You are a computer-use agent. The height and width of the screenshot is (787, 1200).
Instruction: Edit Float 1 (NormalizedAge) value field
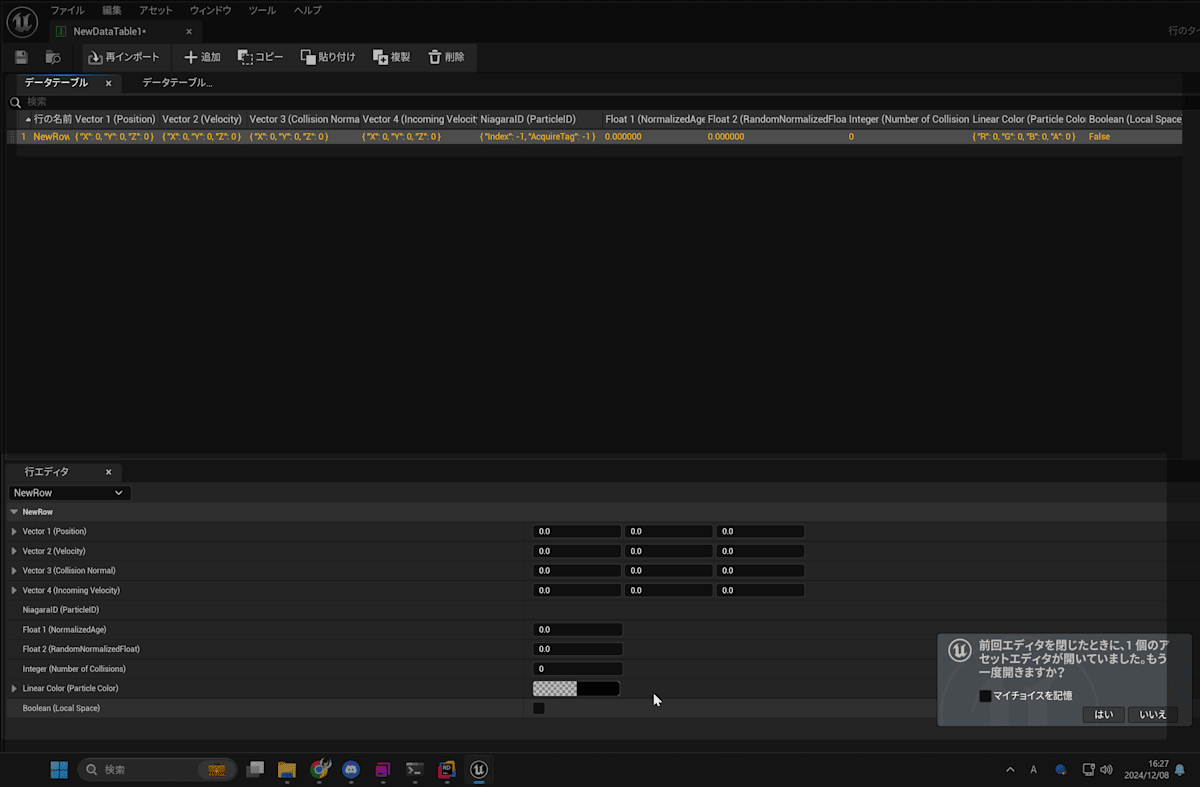point(577,629)
